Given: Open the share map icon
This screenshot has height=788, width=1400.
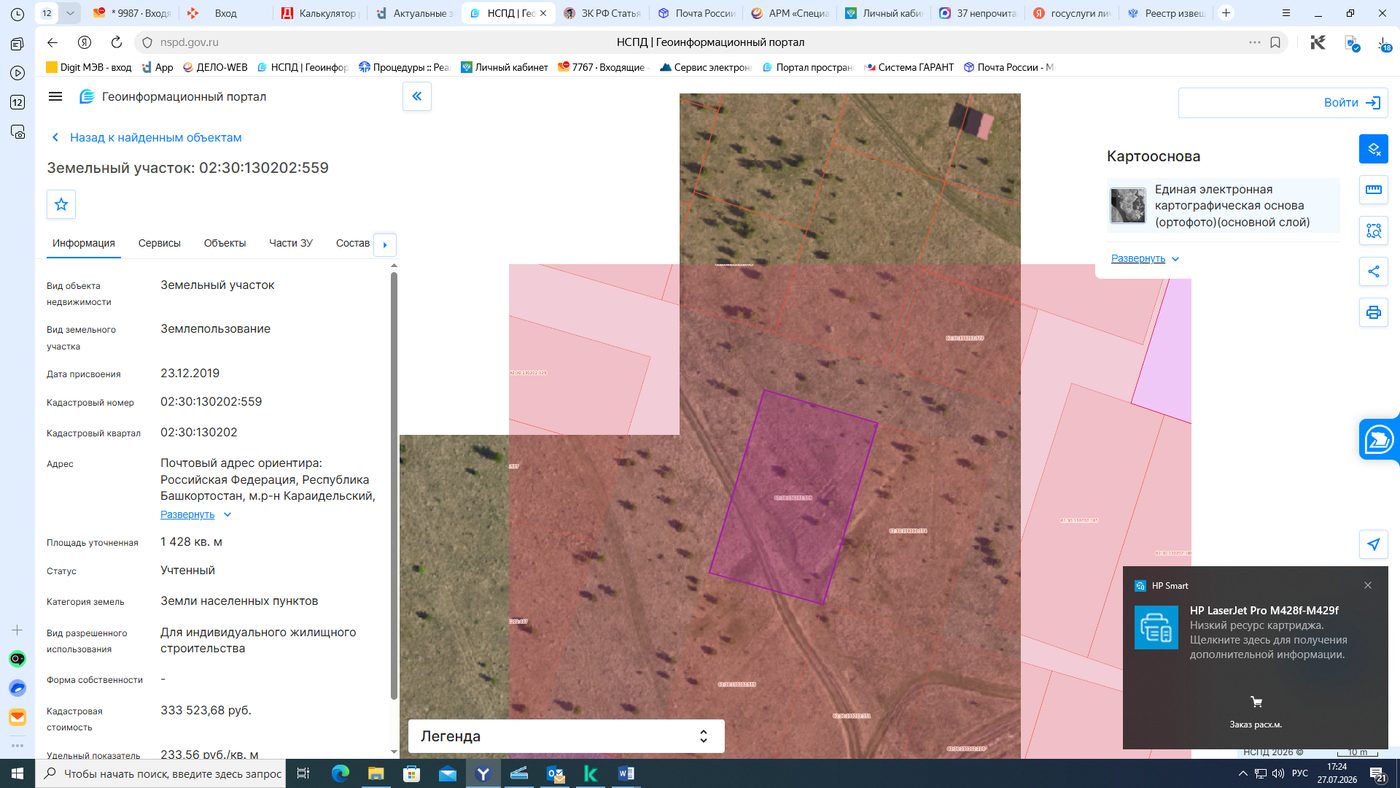Looking at the screenshot, I should pos(1373,271).
